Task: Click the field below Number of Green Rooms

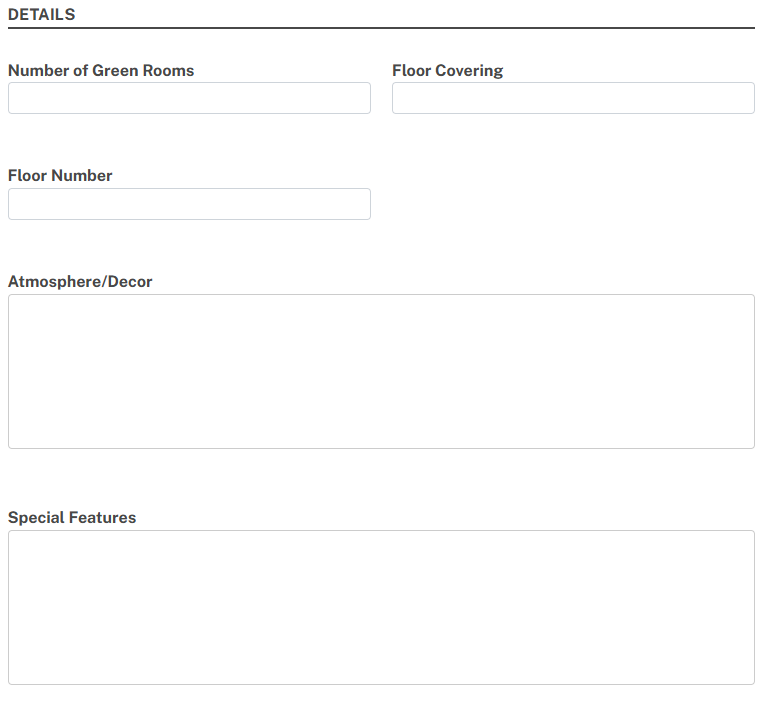Action: (189, 98)
